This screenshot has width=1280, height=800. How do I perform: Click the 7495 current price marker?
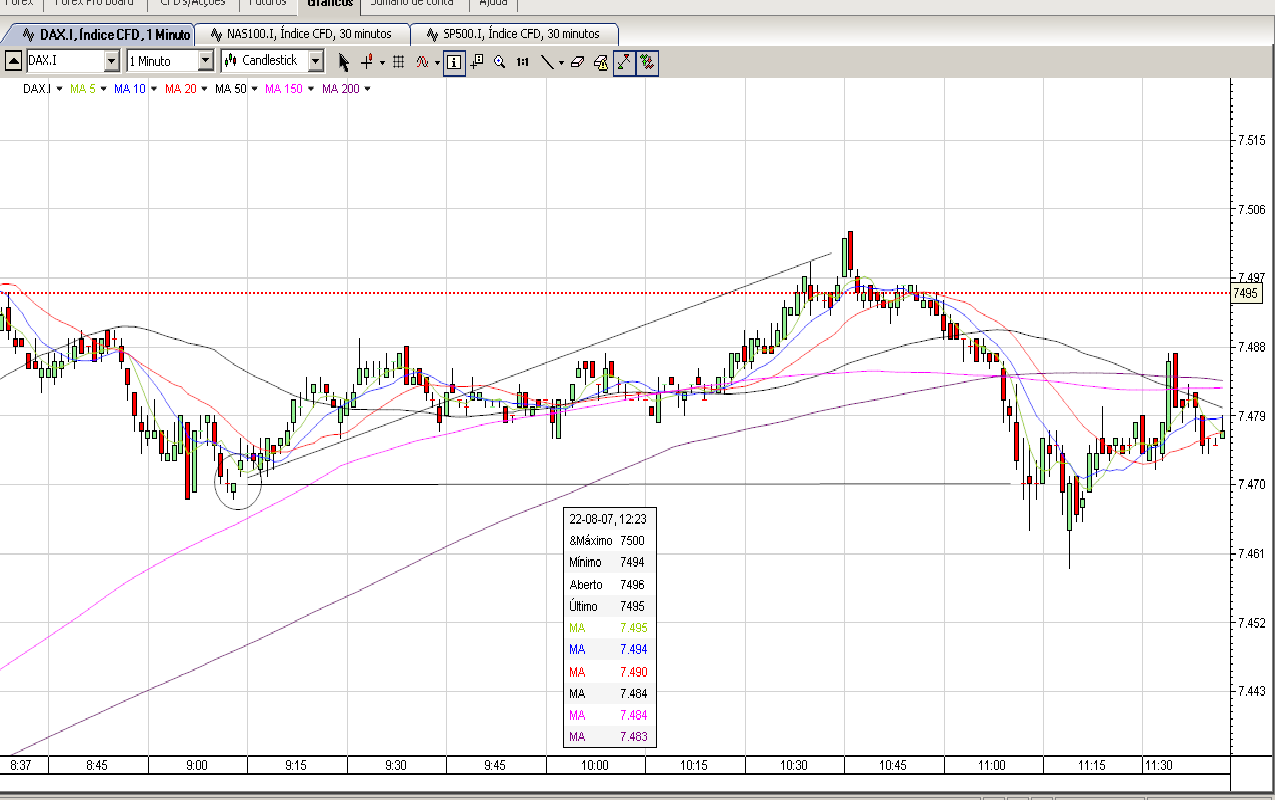tap(1246, 293)
